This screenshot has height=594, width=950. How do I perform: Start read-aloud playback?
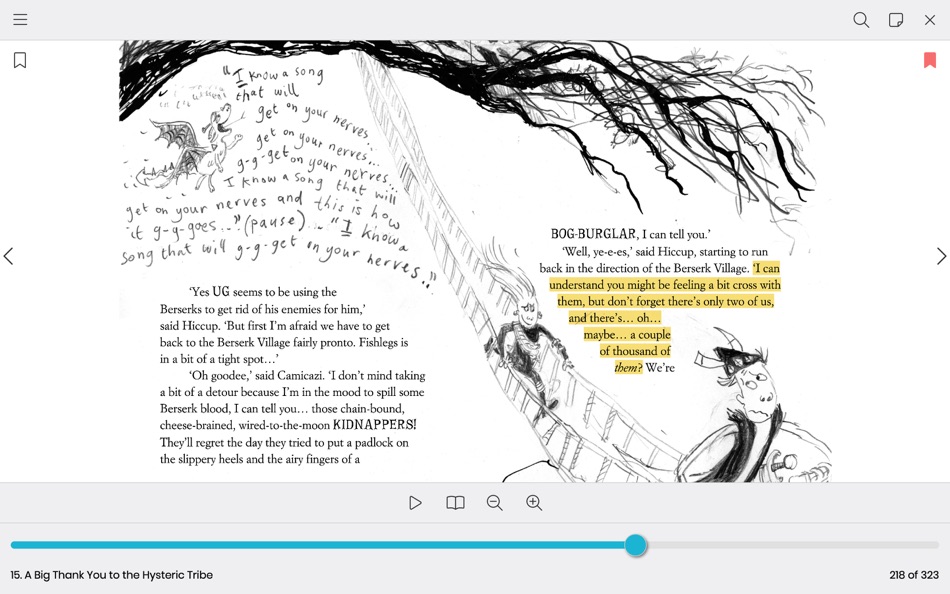coord(415,502)
